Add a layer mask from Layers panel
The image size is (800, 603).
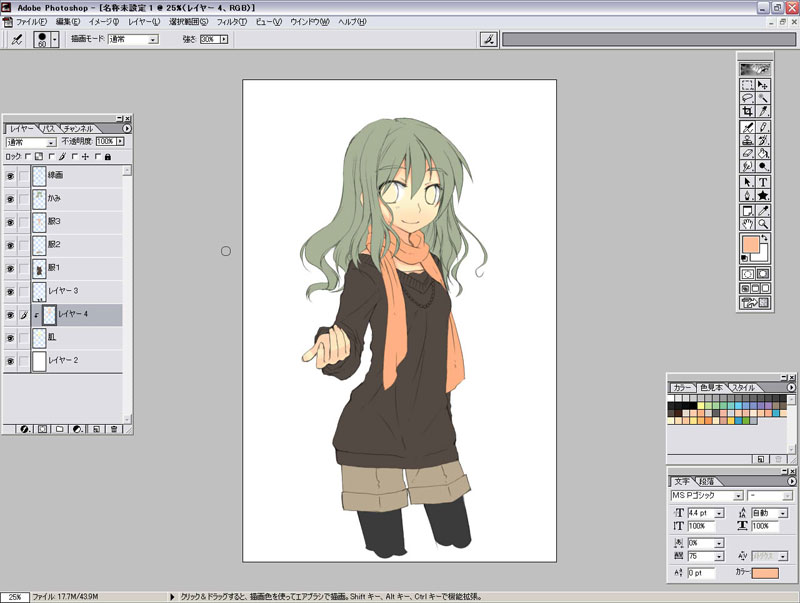[x=42, y=429]
